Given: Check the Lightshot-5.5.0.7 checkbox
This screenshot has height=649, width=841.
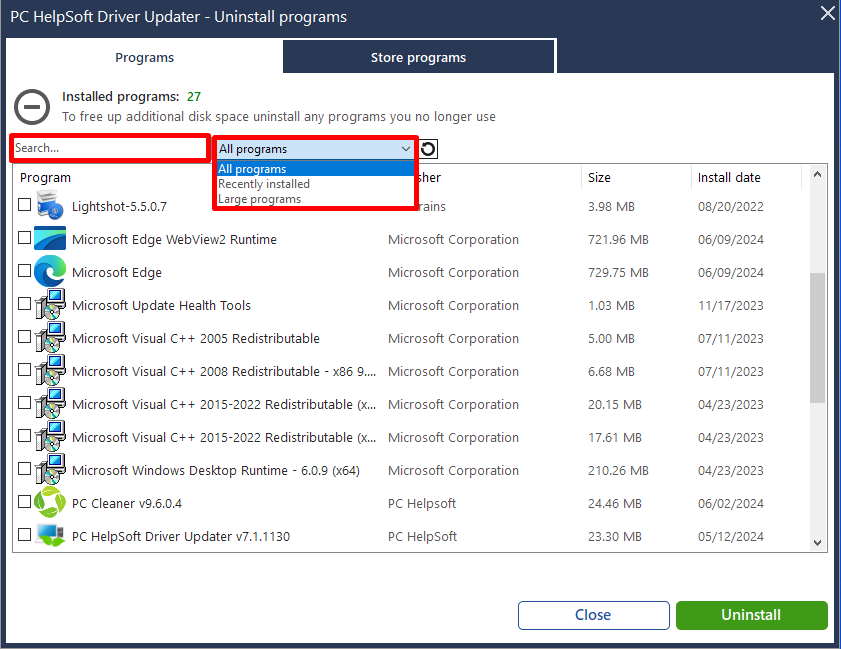Looking at the screenshot, I should click(x=25, y=205).
